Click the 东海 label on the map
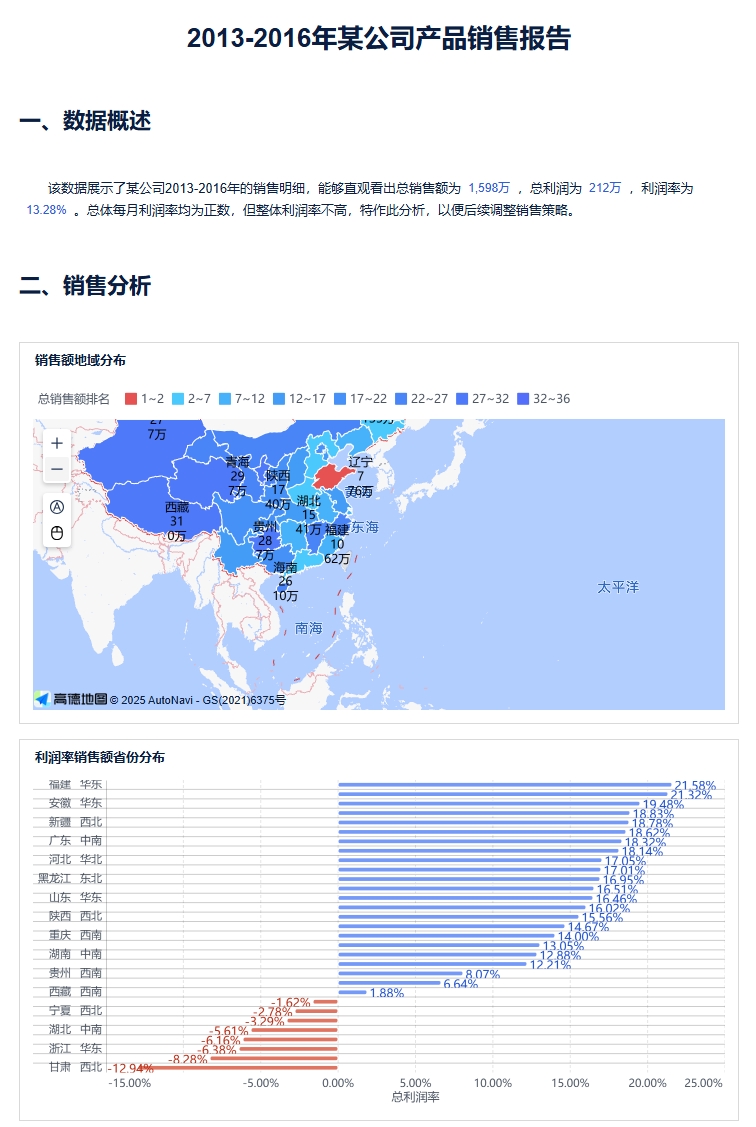 click(x=365, y=528)
